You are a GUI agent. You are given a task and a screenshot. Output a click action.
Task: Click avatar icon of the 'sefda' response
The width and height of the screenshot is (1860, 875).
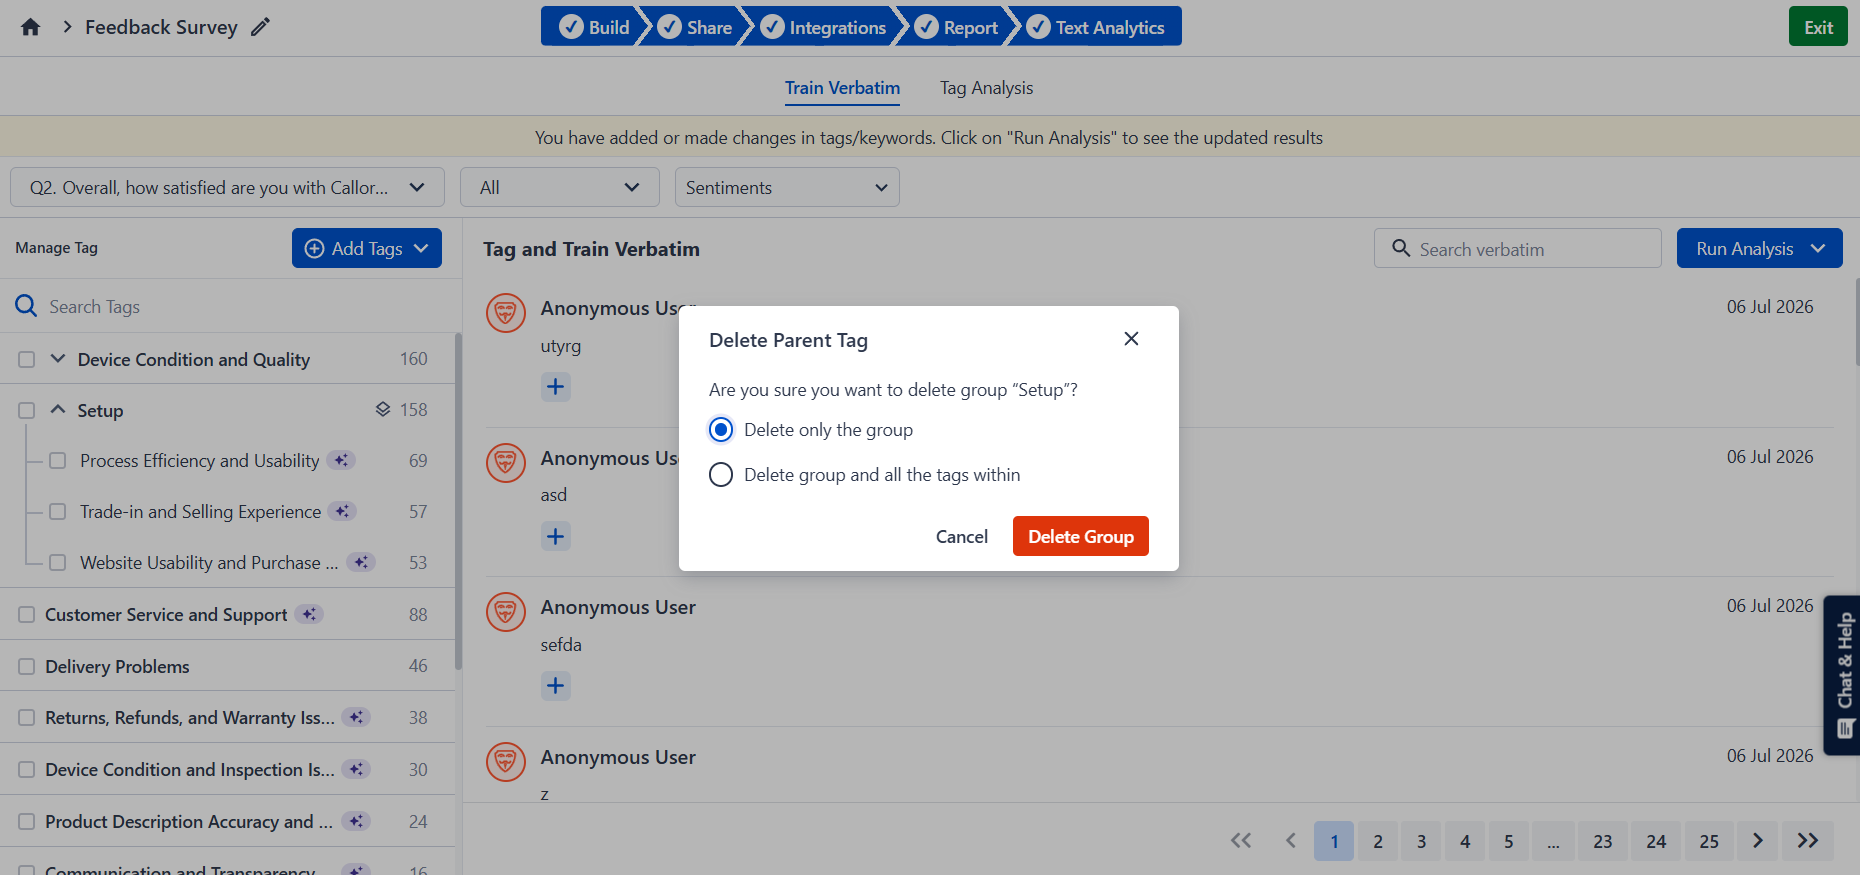coord(506,612)
